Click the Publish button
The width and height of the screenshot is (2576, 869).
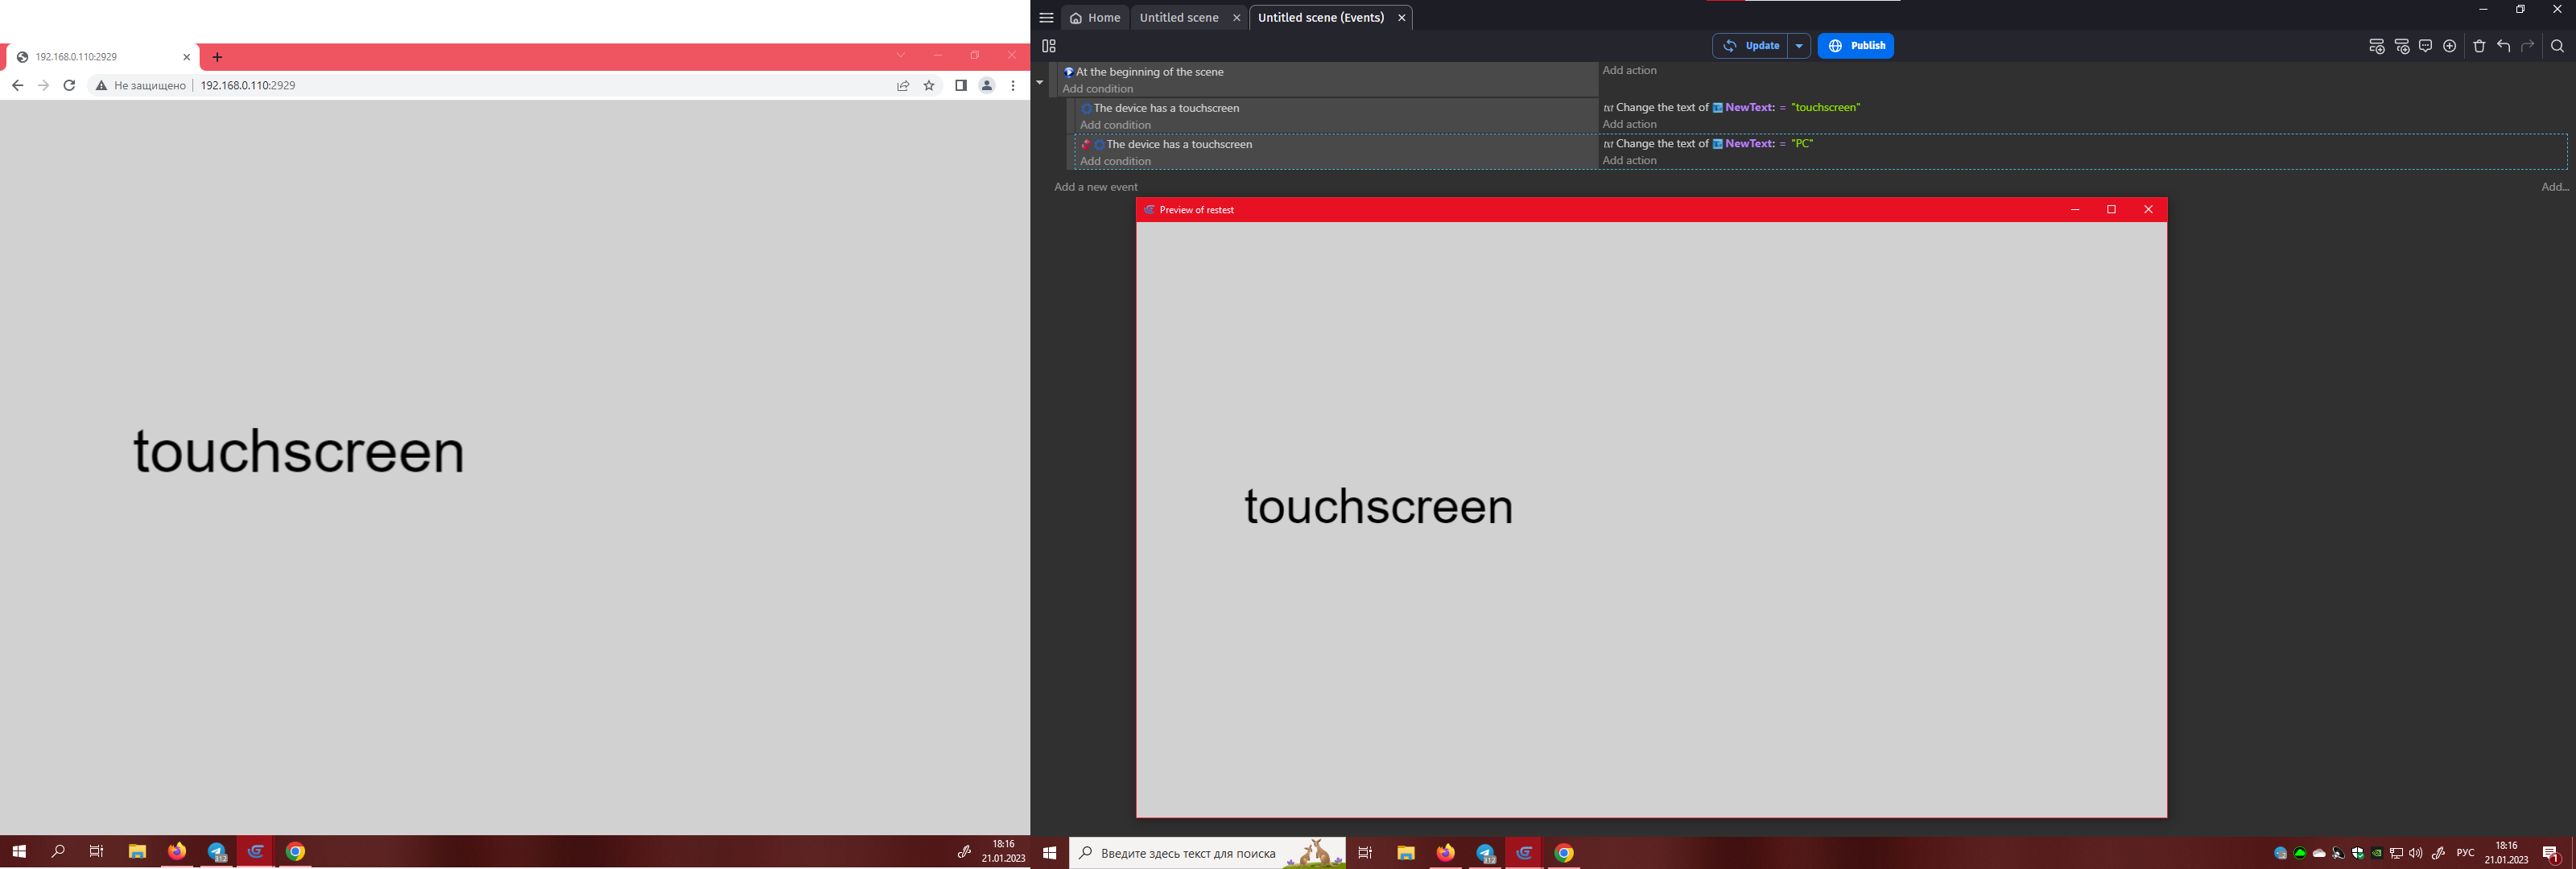click(1856, 45)
